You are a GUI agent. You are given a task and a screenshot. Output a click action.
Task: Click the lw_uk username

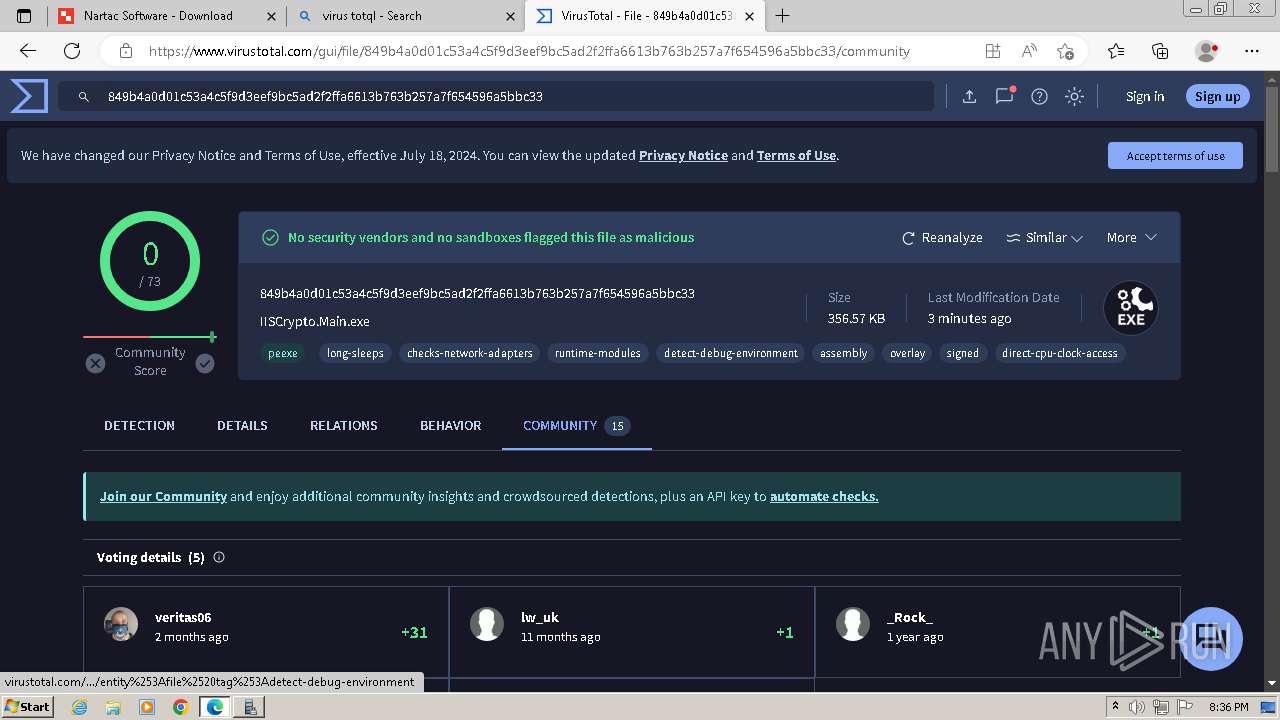(540, 618)
